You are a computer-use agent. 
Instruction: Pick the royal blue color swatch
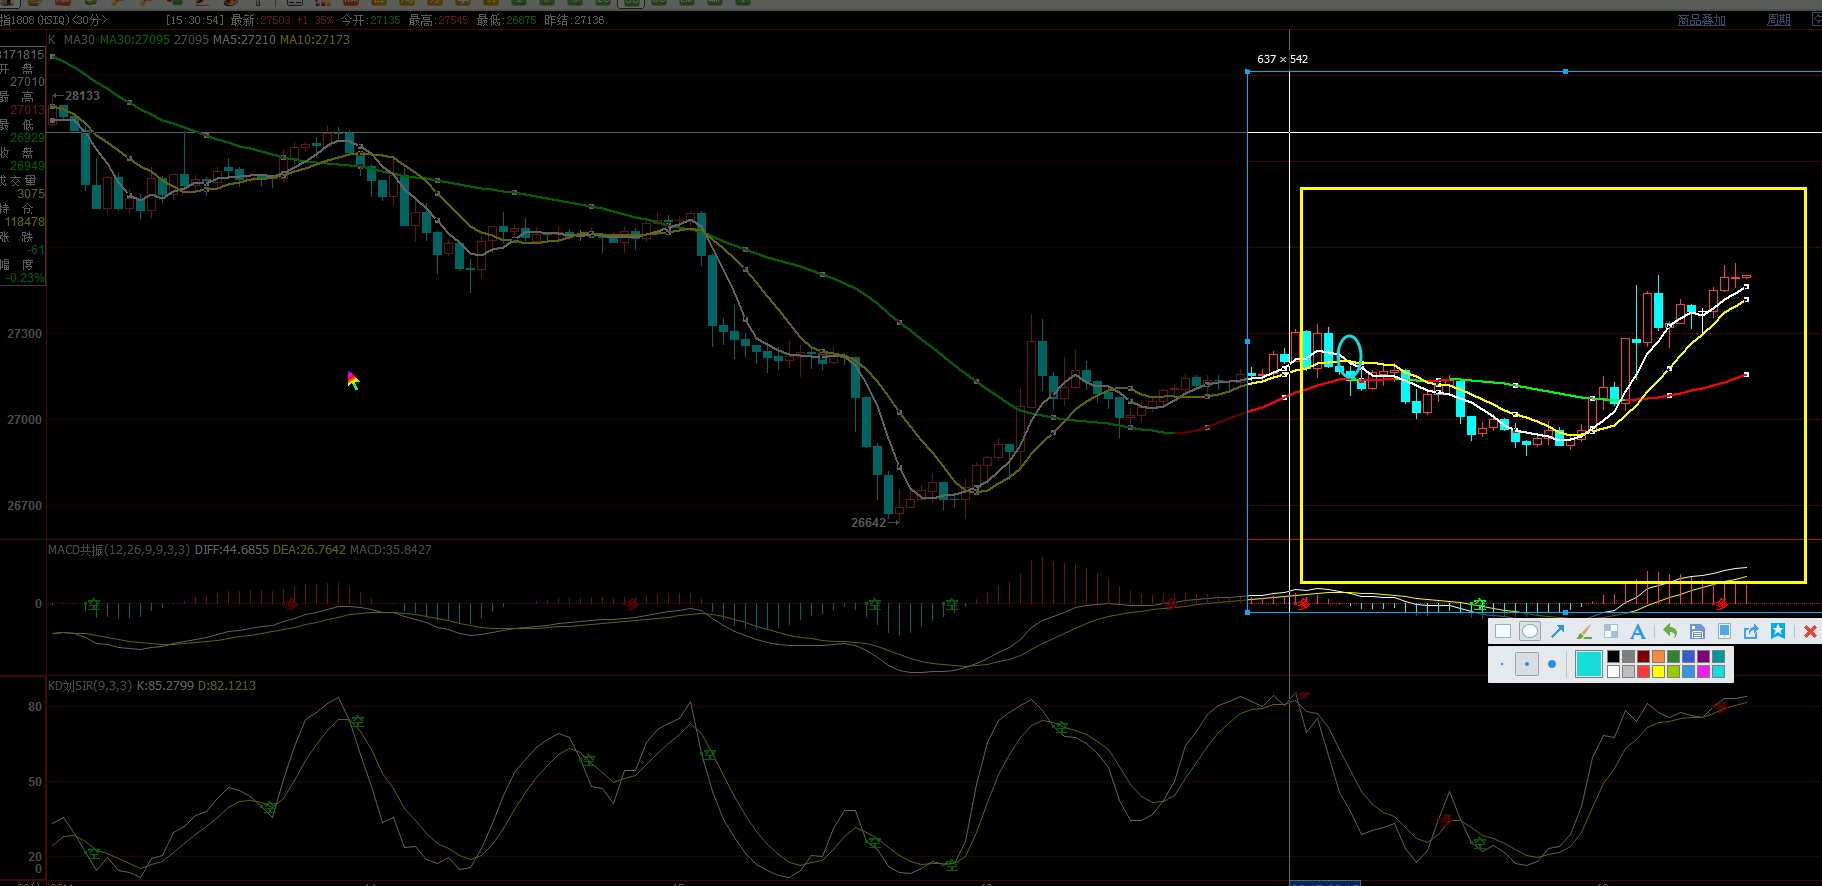coord(1688,656)
